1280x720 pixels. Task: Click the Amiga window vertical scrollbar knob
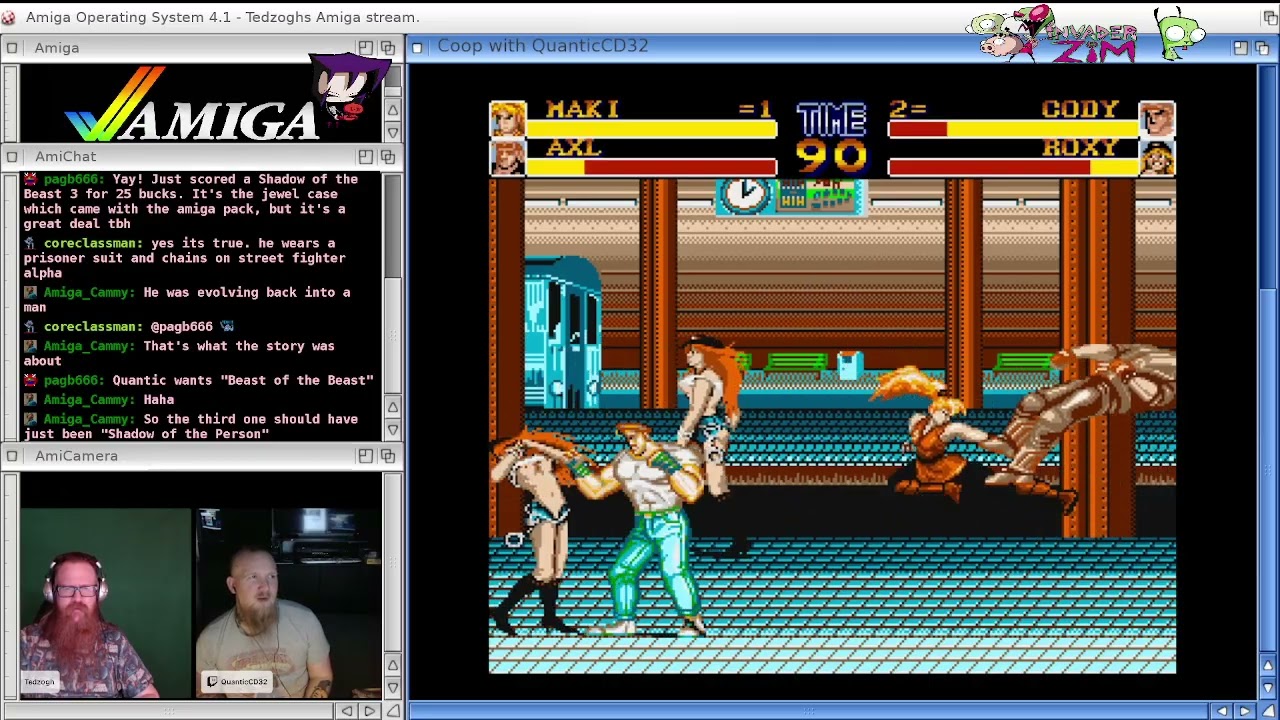point(393,83)
